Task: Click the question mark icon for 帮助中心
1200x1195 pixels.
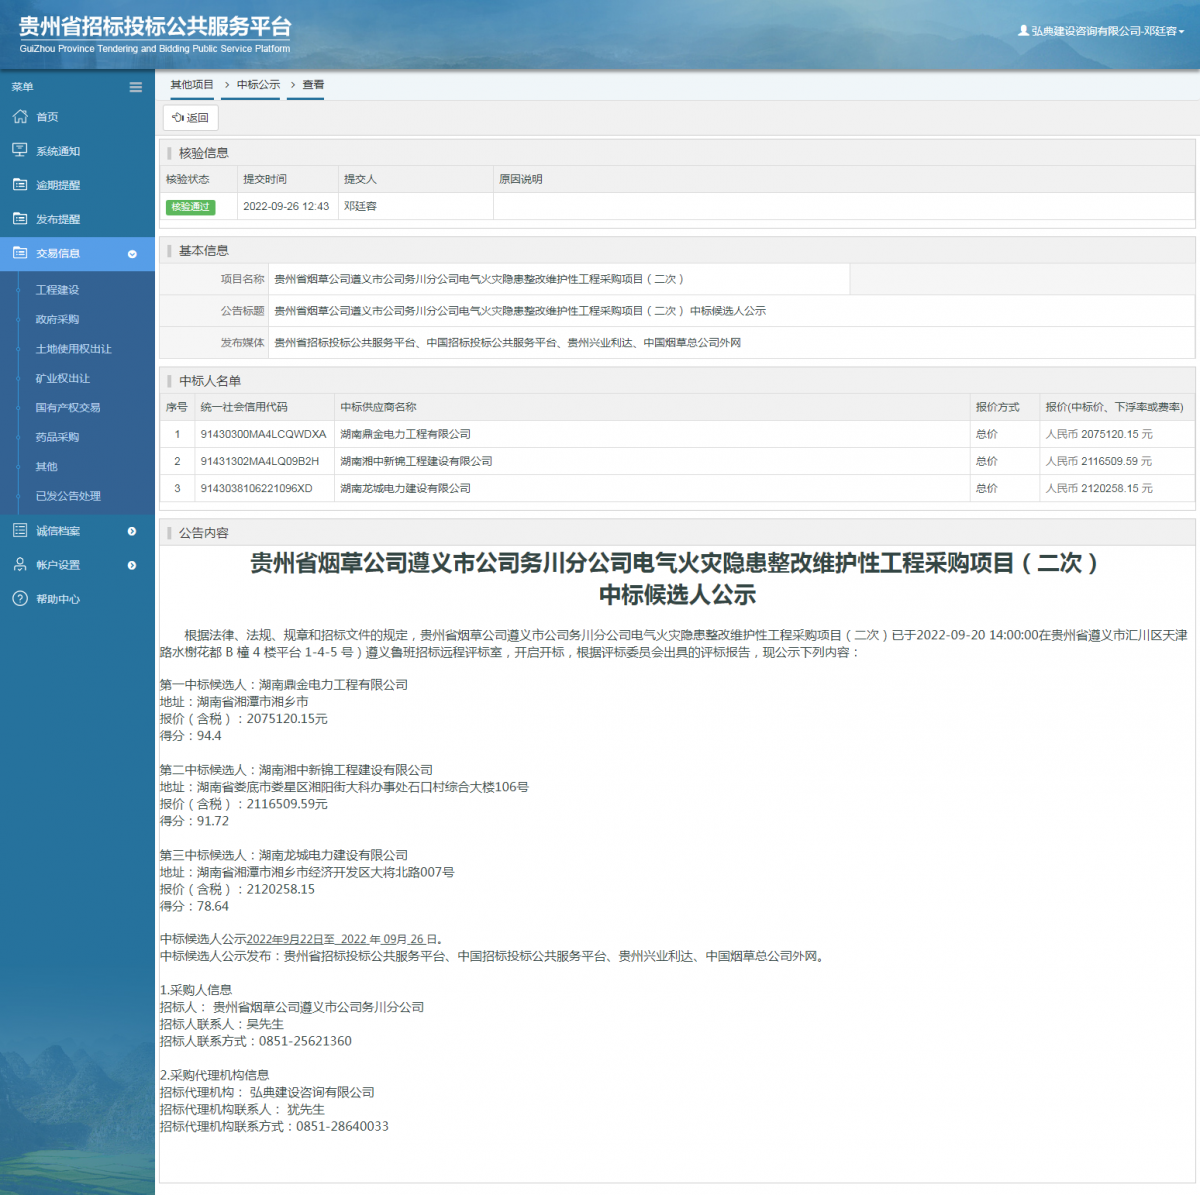Action: point(20,598)
